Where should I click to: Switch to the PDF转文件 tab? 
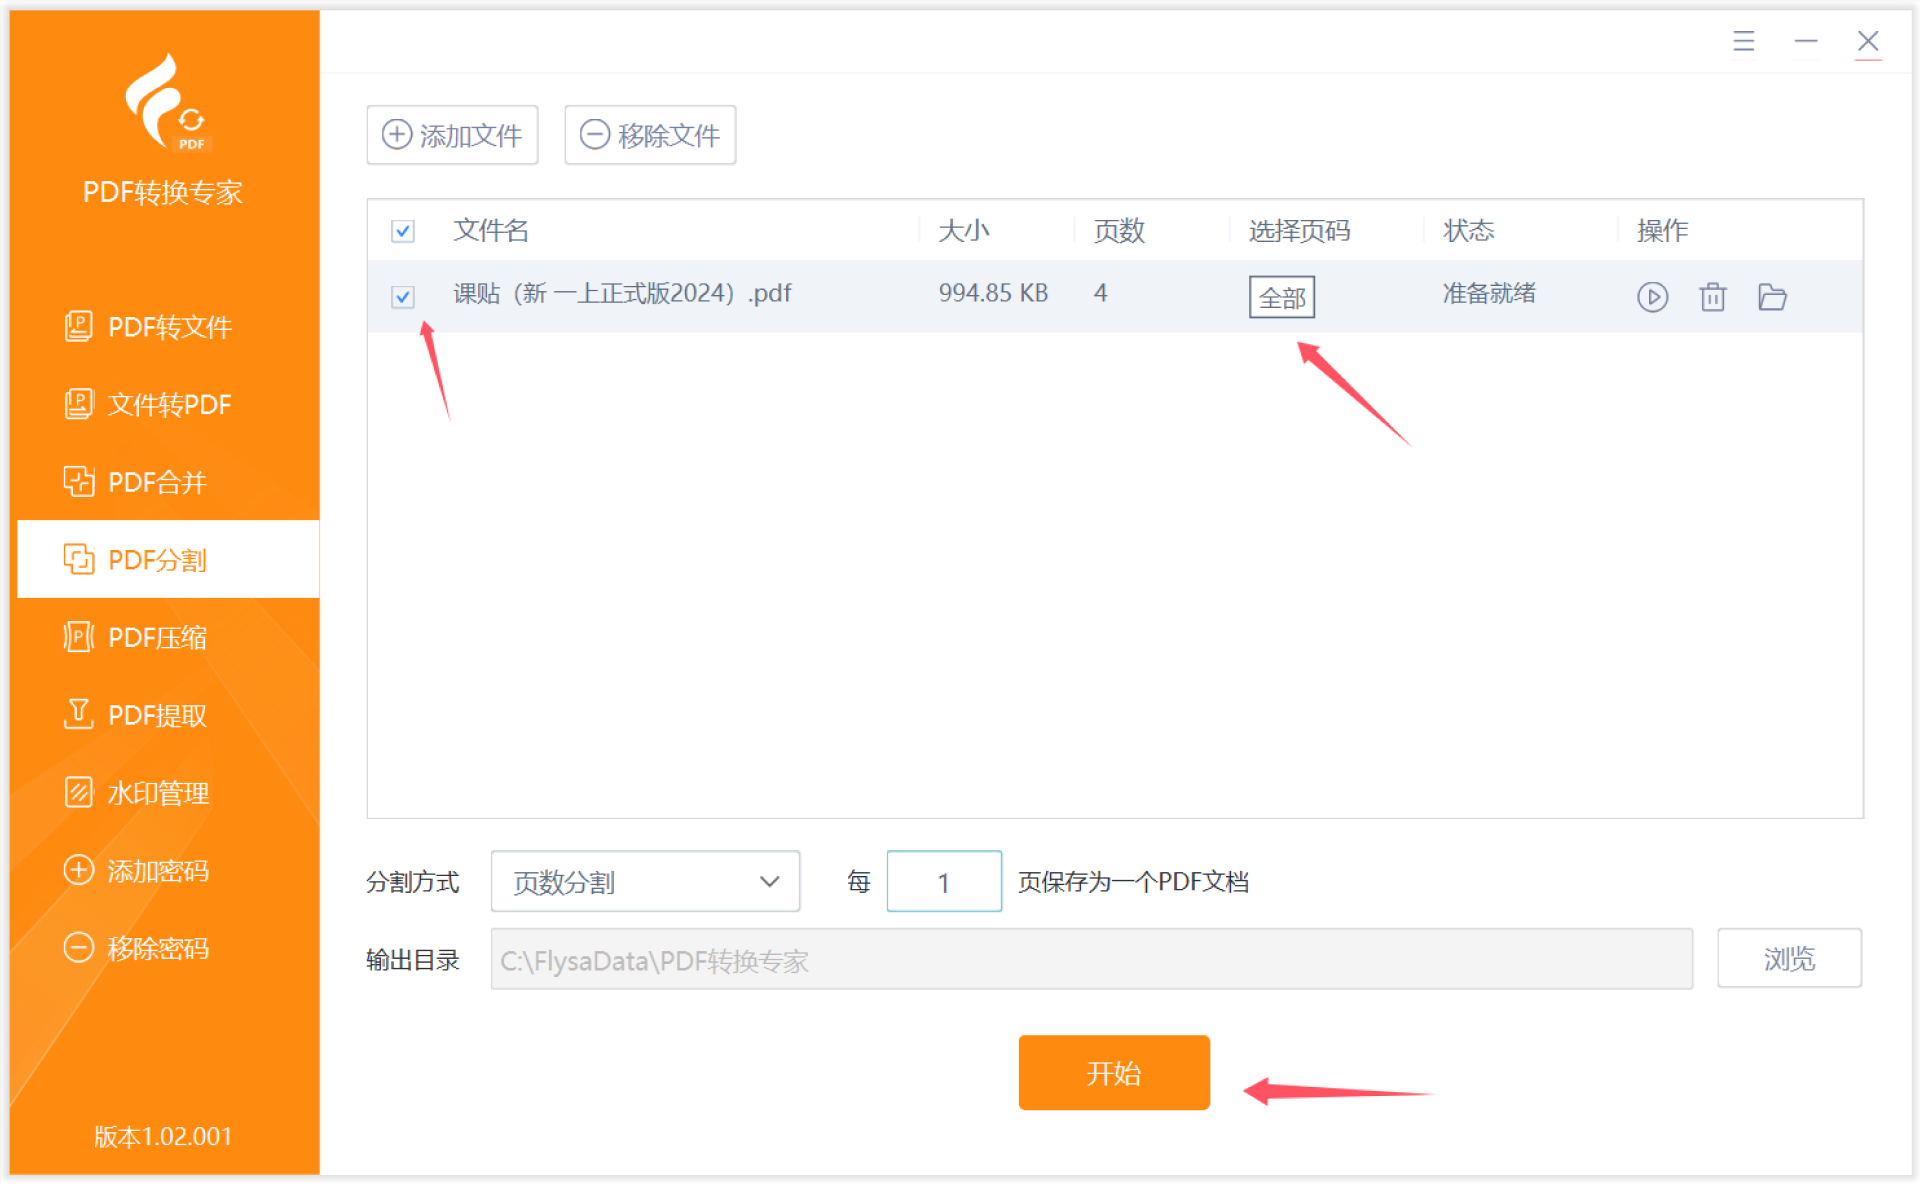[x=168, y=327]
